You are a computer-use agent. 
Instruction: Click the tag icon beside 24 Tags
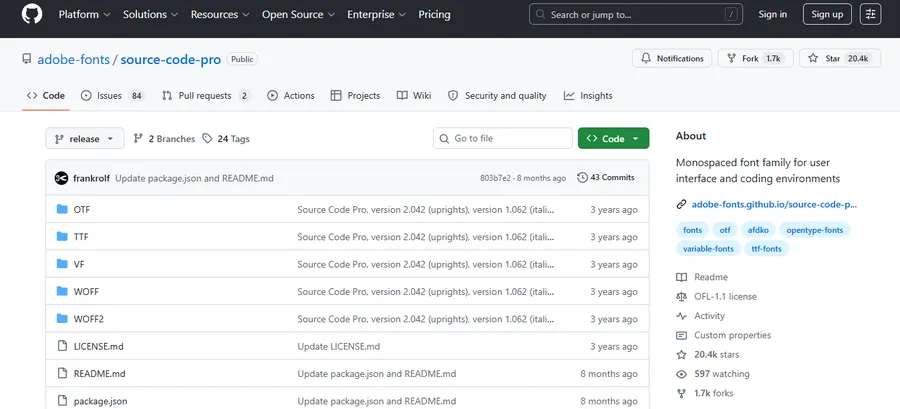(207, 138)
